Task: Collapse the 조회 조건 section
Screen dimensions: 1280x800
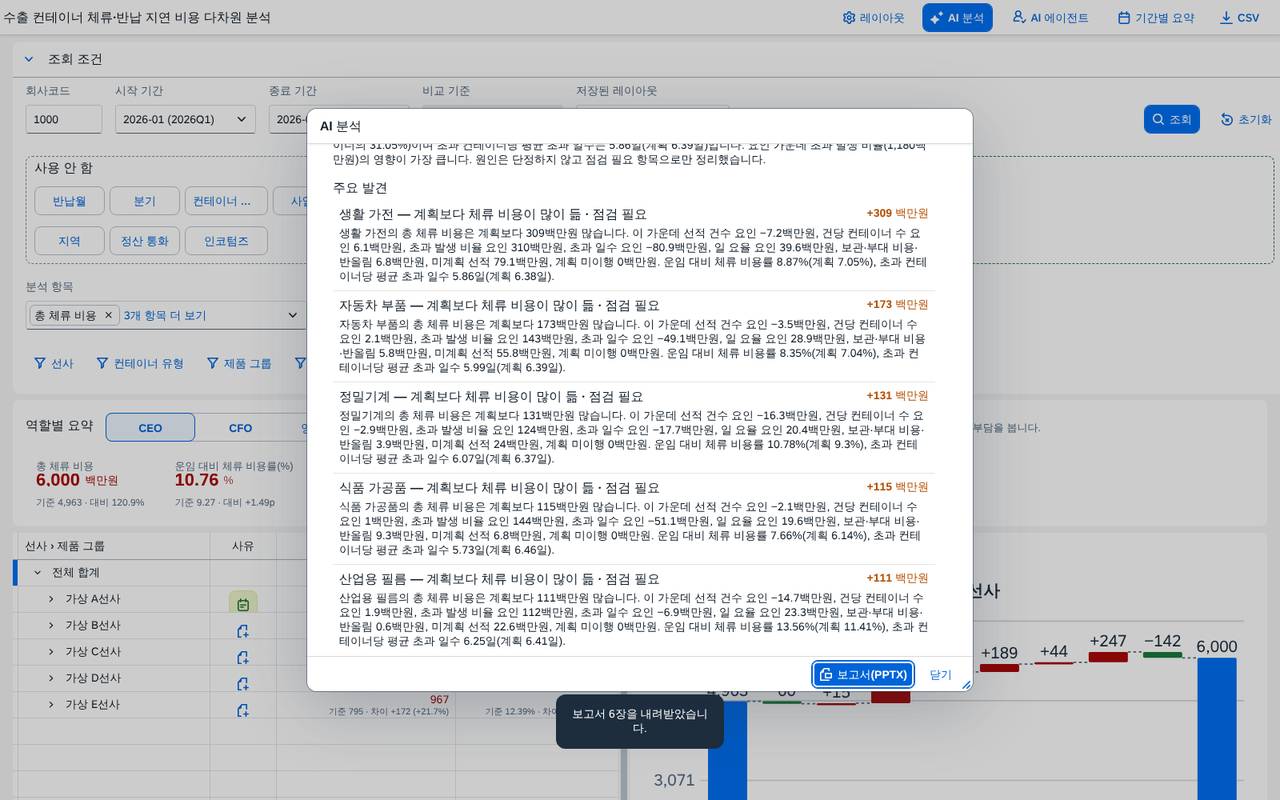Action: [x=28, y=59]
